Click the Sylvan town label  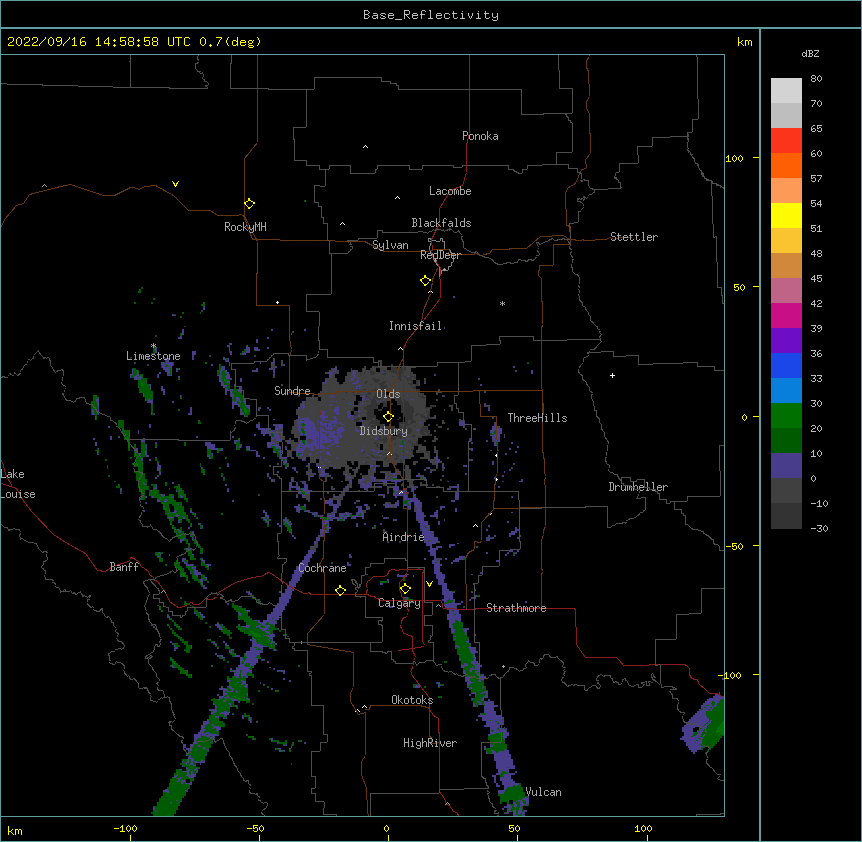point(390,245)
